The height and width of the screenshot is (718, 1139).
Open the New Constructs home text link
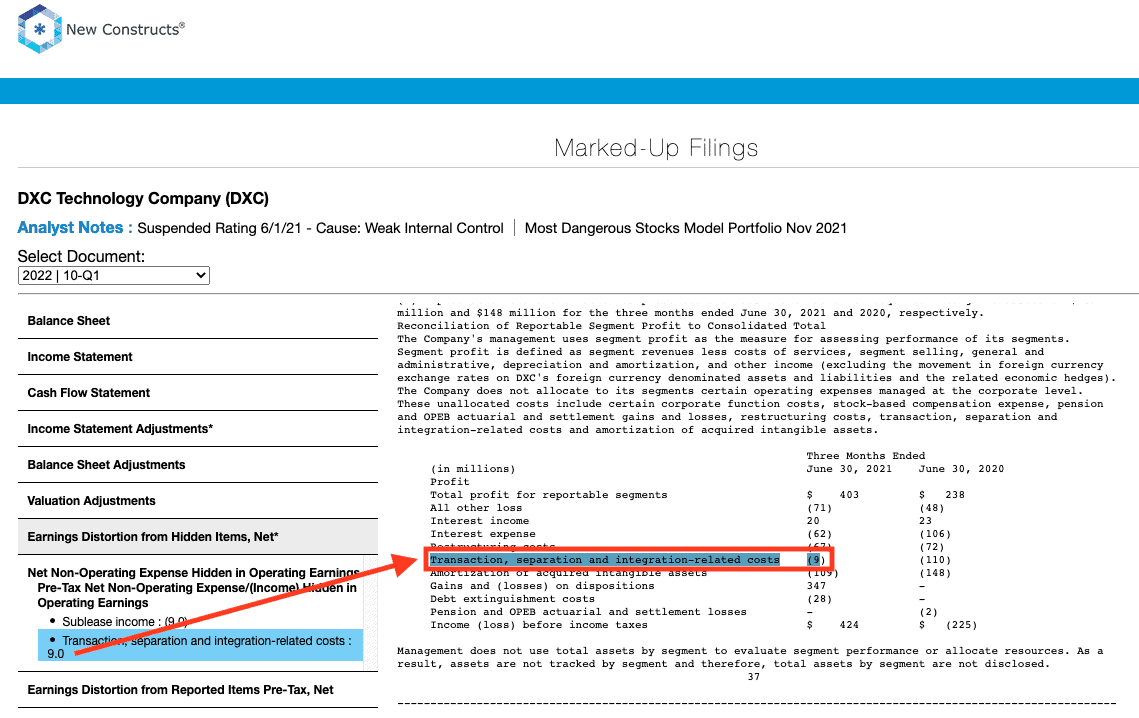coord(125,29)
